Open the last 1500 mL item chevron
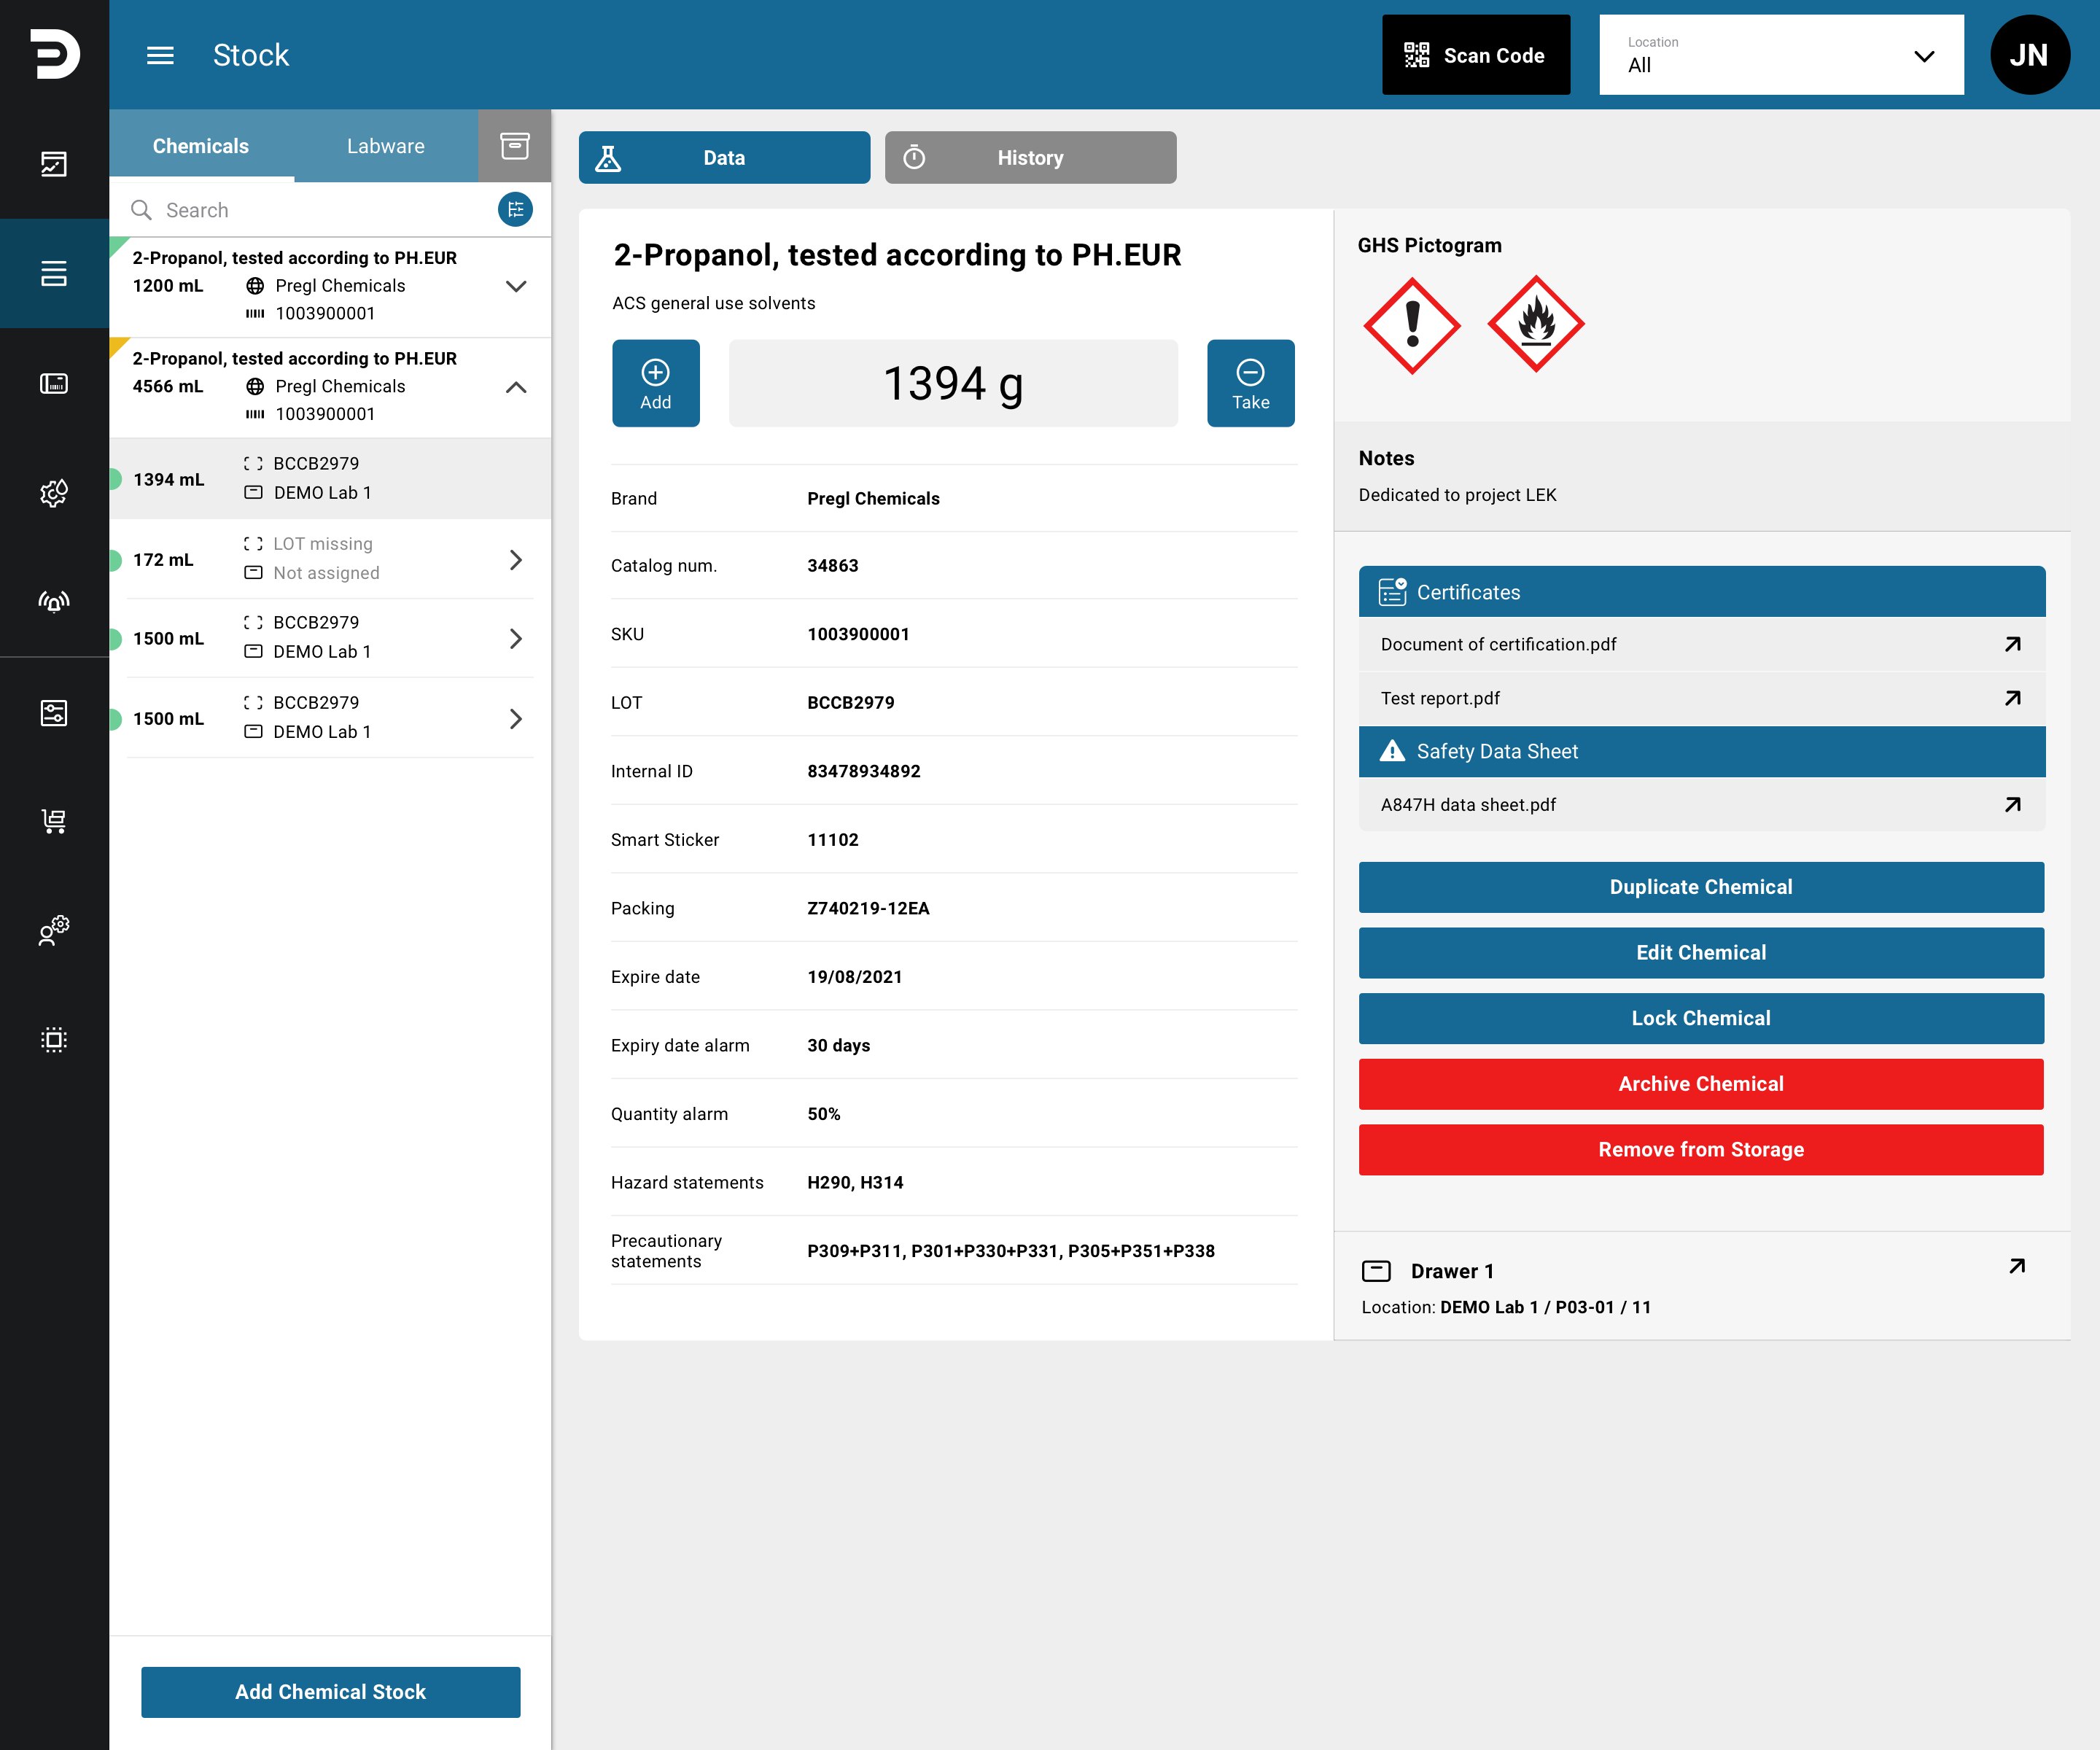 516,718
